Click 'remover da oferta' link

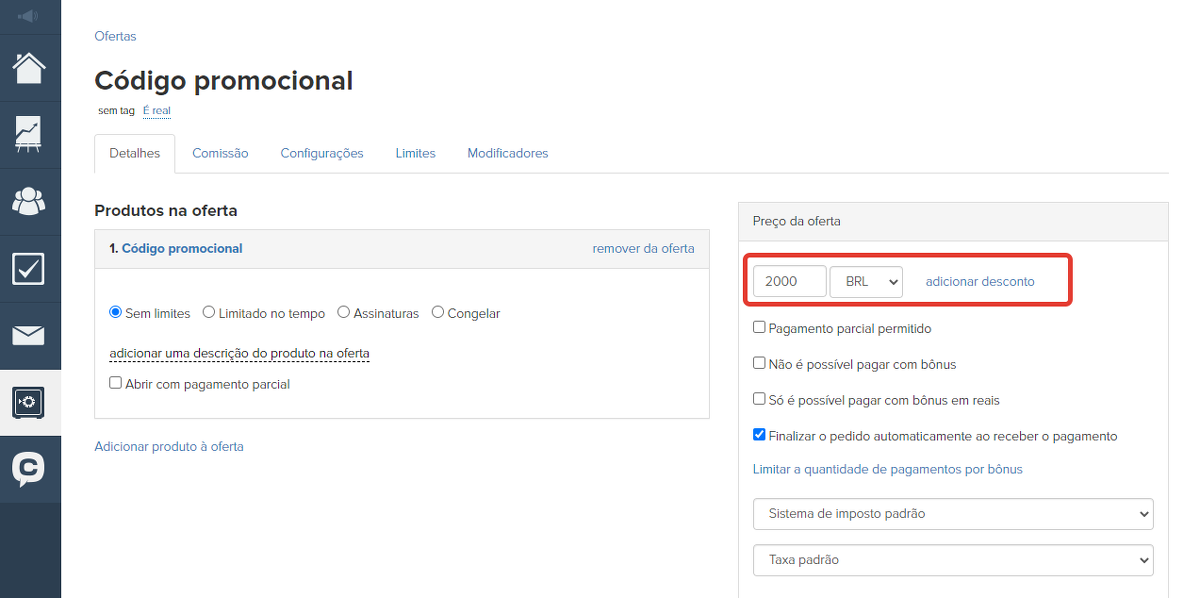click(x=643, y=249)
